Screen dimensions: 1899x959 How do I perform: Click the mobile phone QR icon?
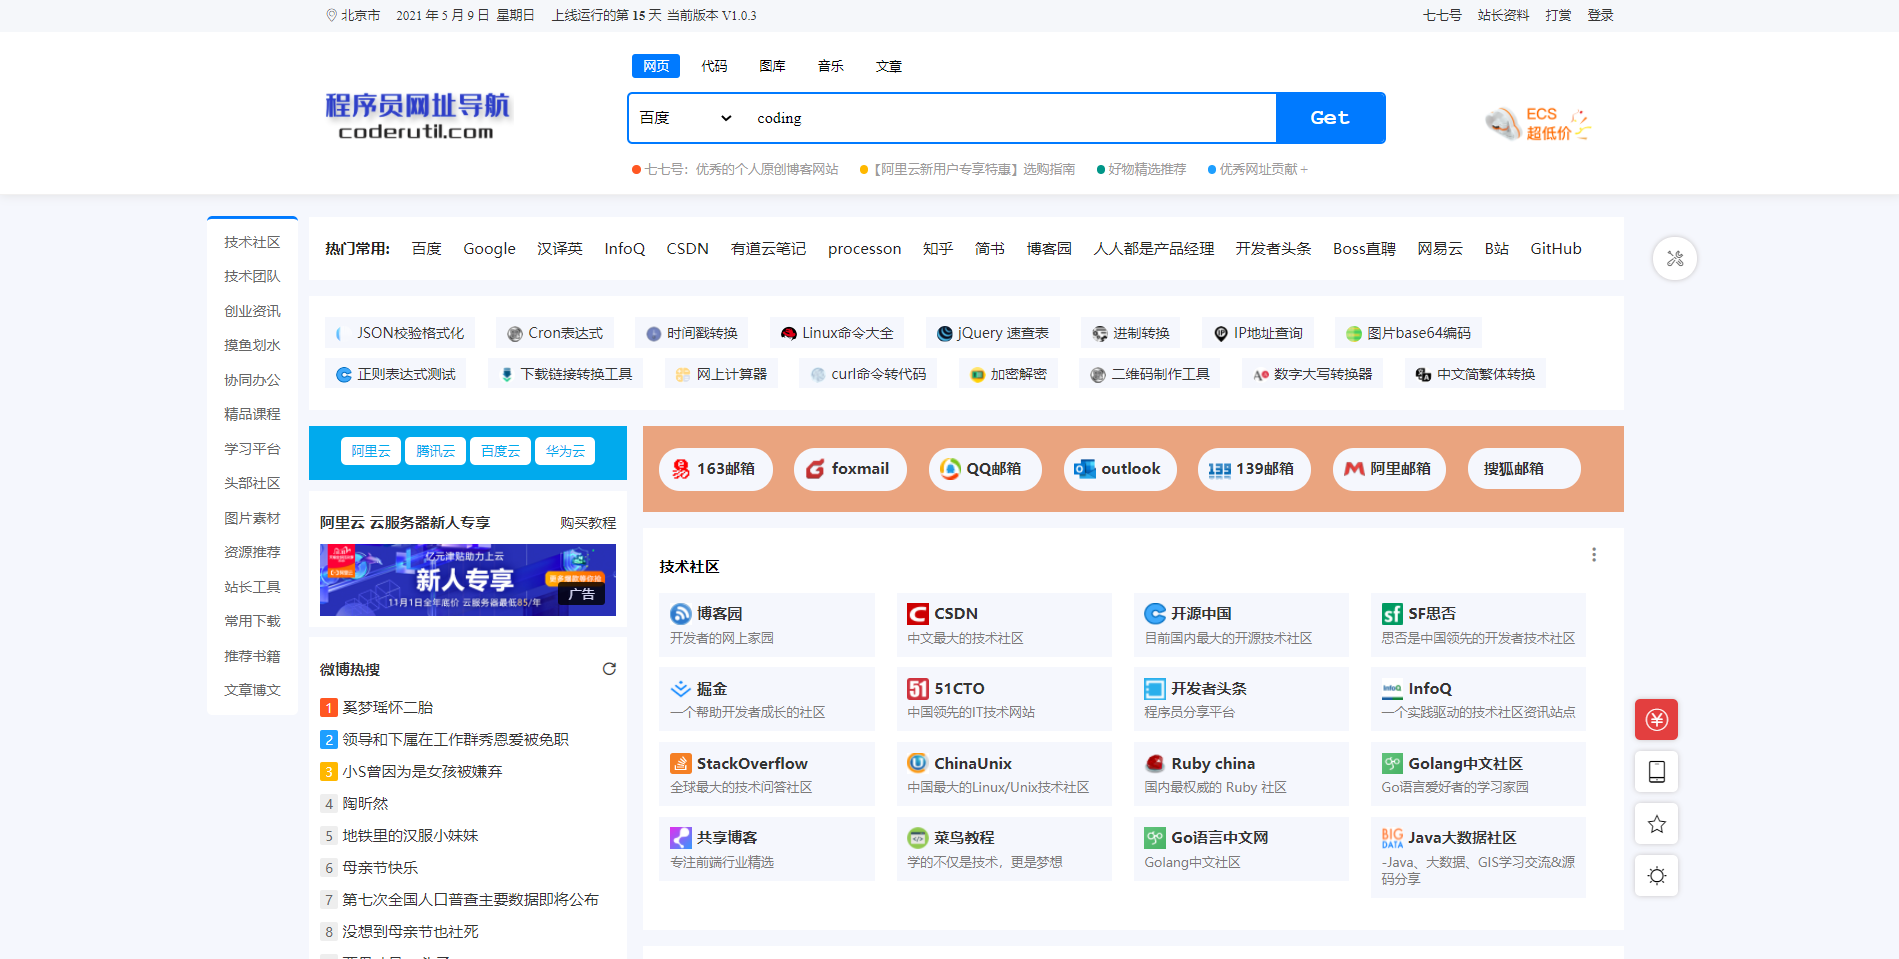(x=1656, y=771)
